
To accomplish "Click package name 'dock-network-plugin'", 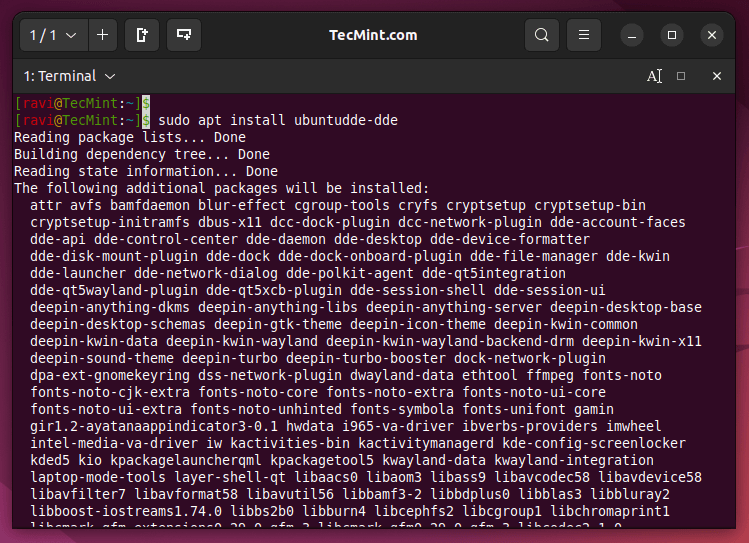I will pyautogui.click(x=530, y=358).
